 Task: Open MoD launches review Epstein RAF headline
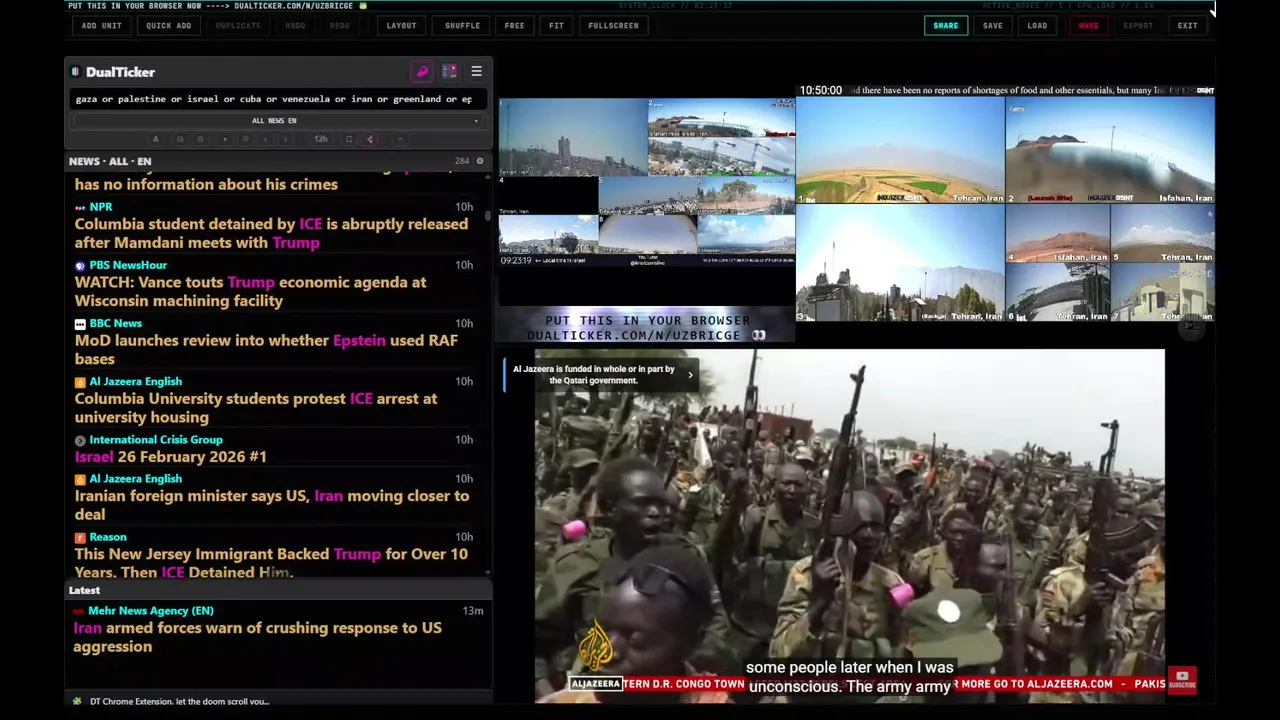point(266,349)
